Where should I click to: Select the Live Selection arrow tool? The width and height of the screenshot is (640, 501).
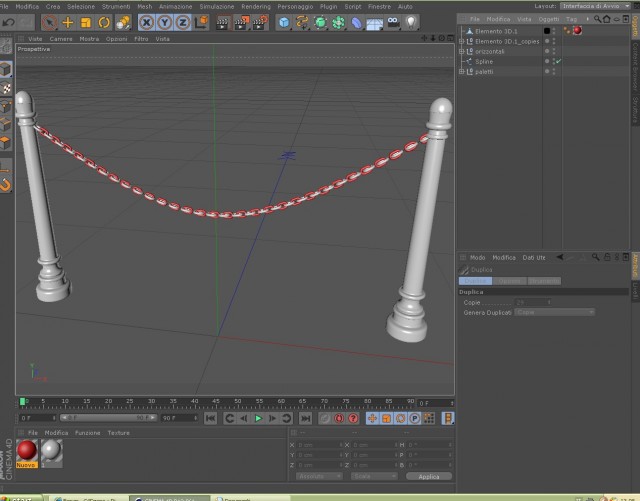point(49,22)
